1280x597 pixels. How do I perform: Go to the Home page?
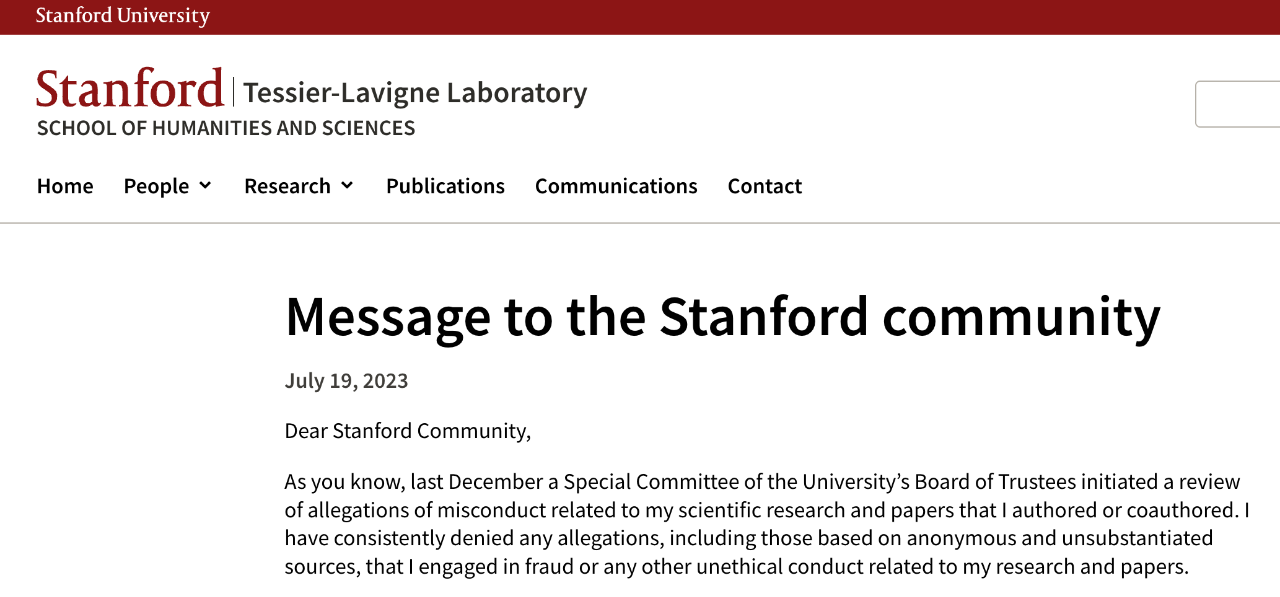click(x=65, y=186)
